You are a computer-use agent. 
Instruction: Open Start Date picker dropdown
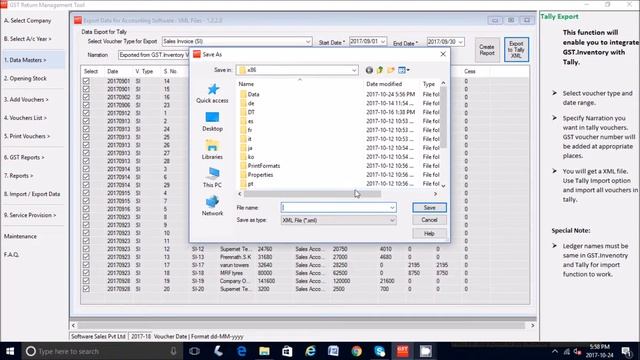383,42
